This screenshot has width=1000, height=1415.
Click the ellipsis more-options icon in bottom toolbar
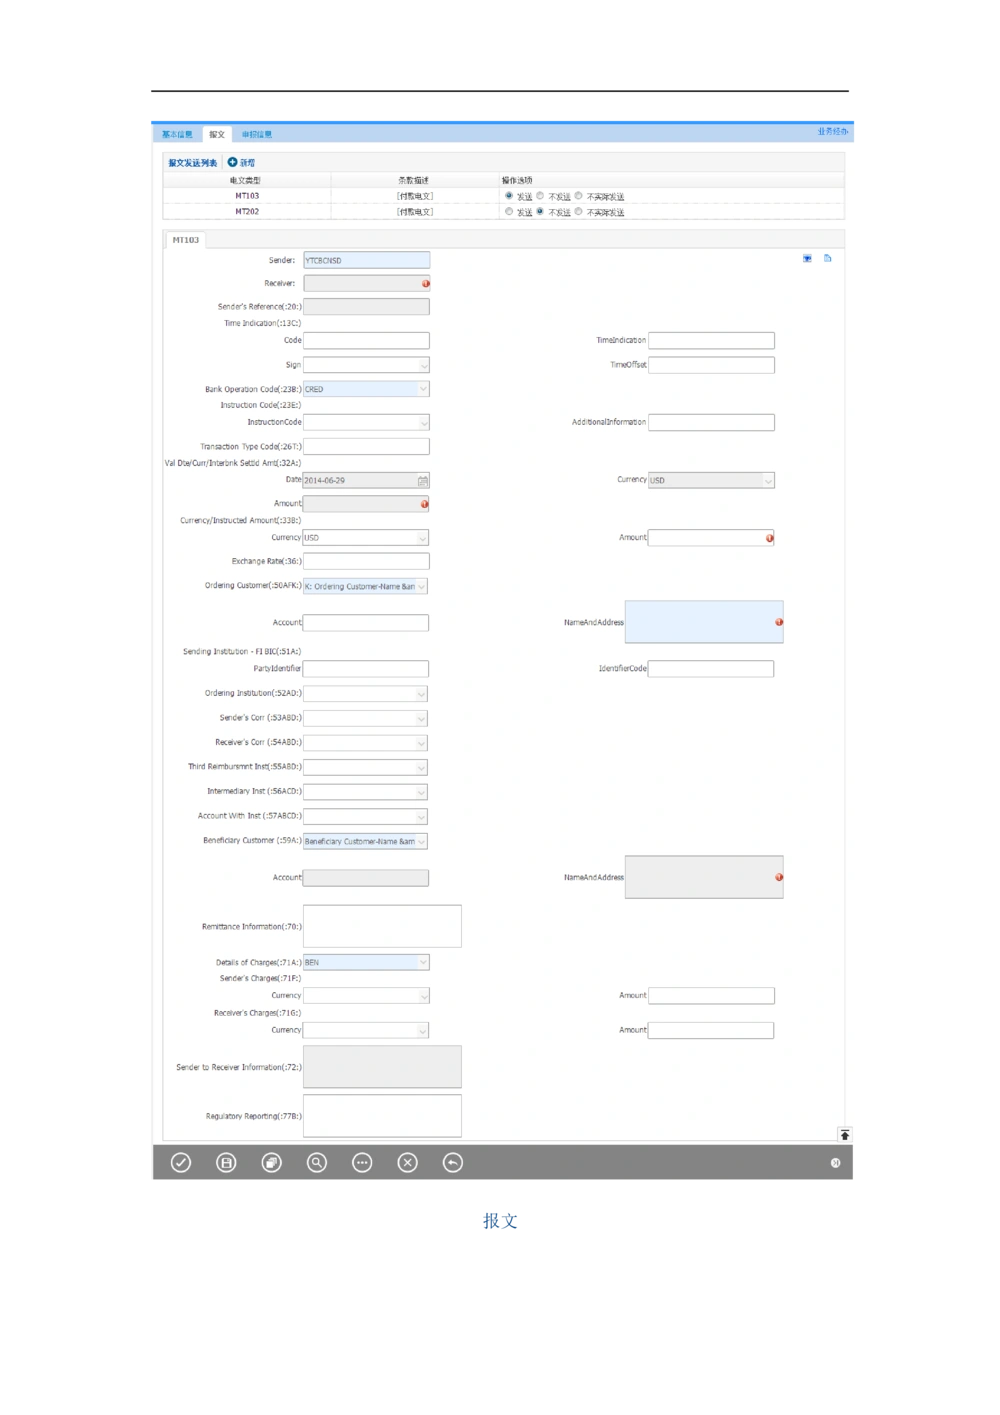point(362,1162)
